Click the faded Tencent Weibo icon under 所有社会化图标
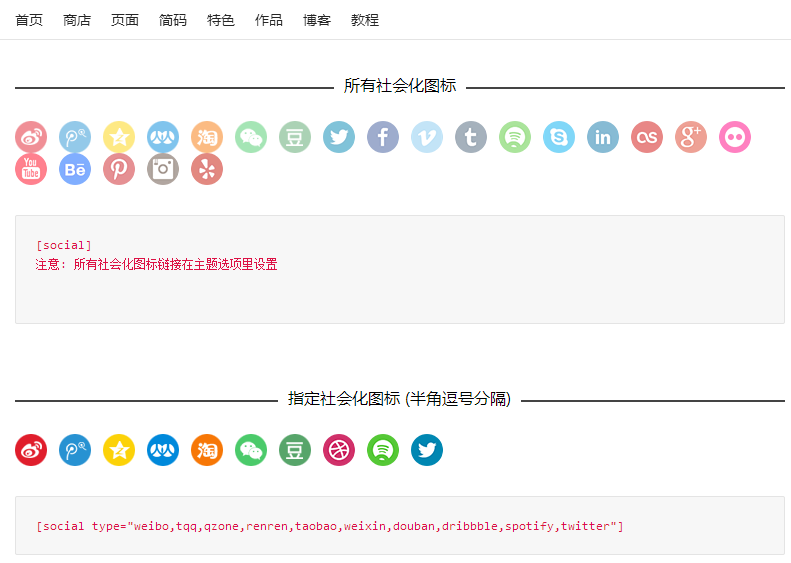The width and height of the screenshot is (791, 563). 75,137
